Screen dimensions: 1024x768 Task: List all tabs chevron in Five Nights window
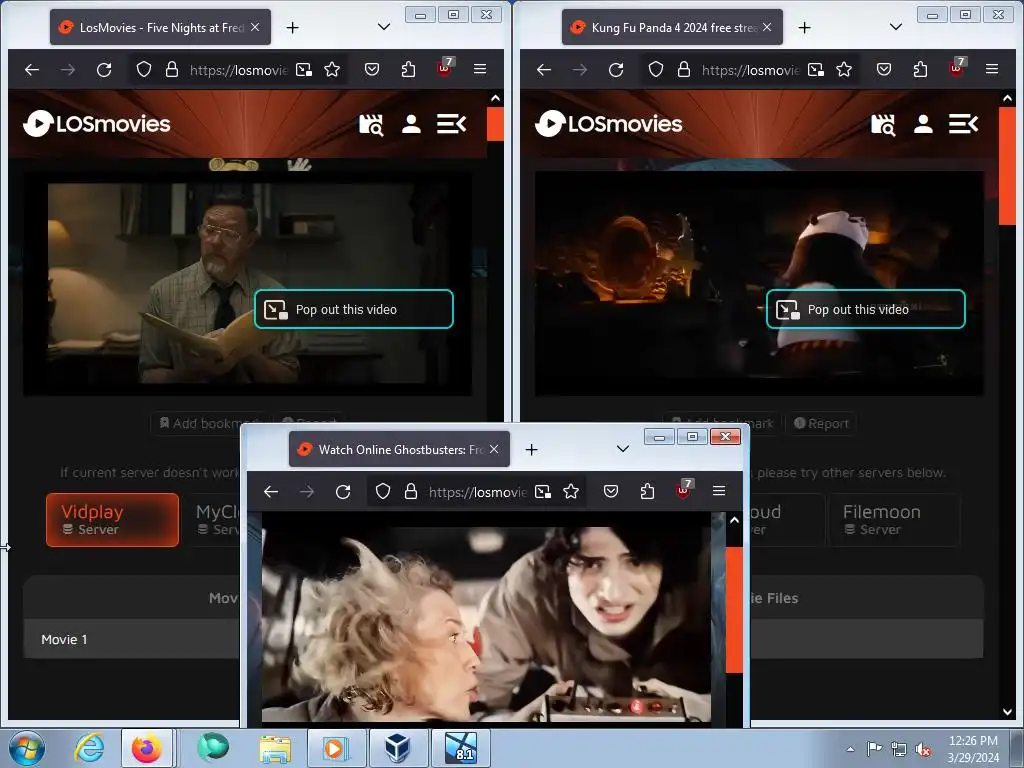pyautogui.click(x=384, y=27)
